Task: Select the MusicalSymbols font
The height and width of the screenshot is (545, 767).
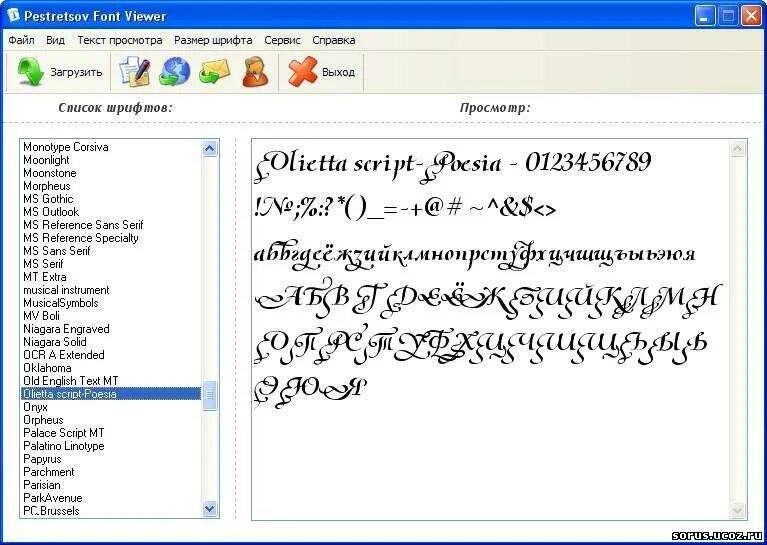Action: (x=111, y=303)
